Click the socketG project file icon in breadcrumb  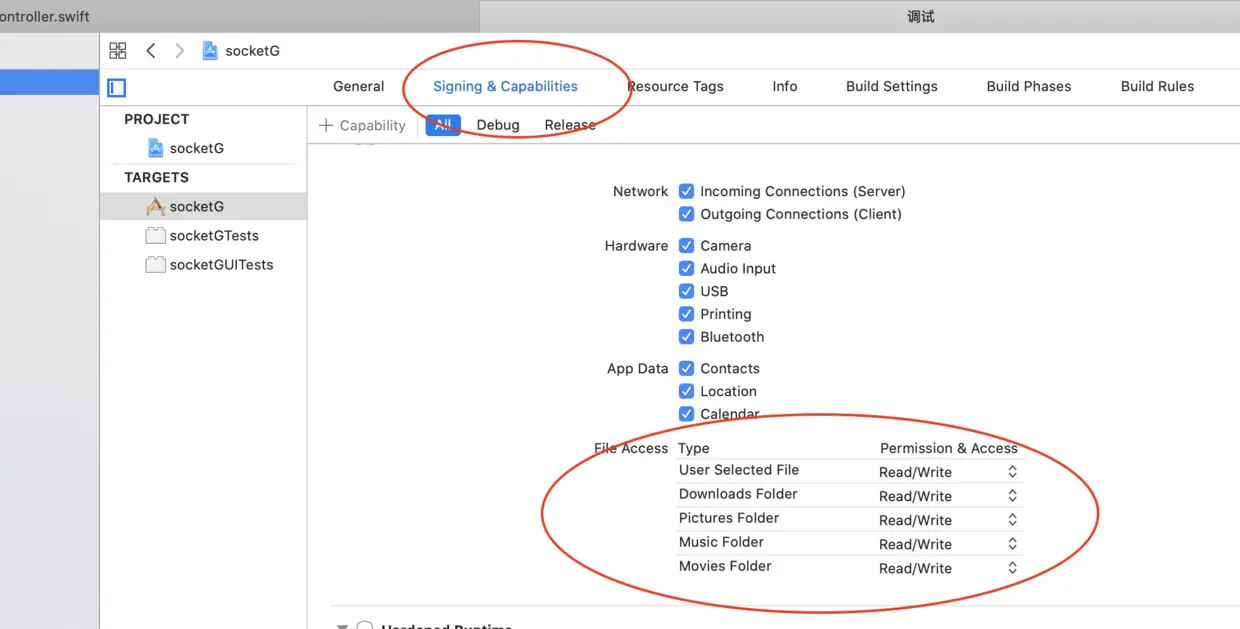point(210,51)
